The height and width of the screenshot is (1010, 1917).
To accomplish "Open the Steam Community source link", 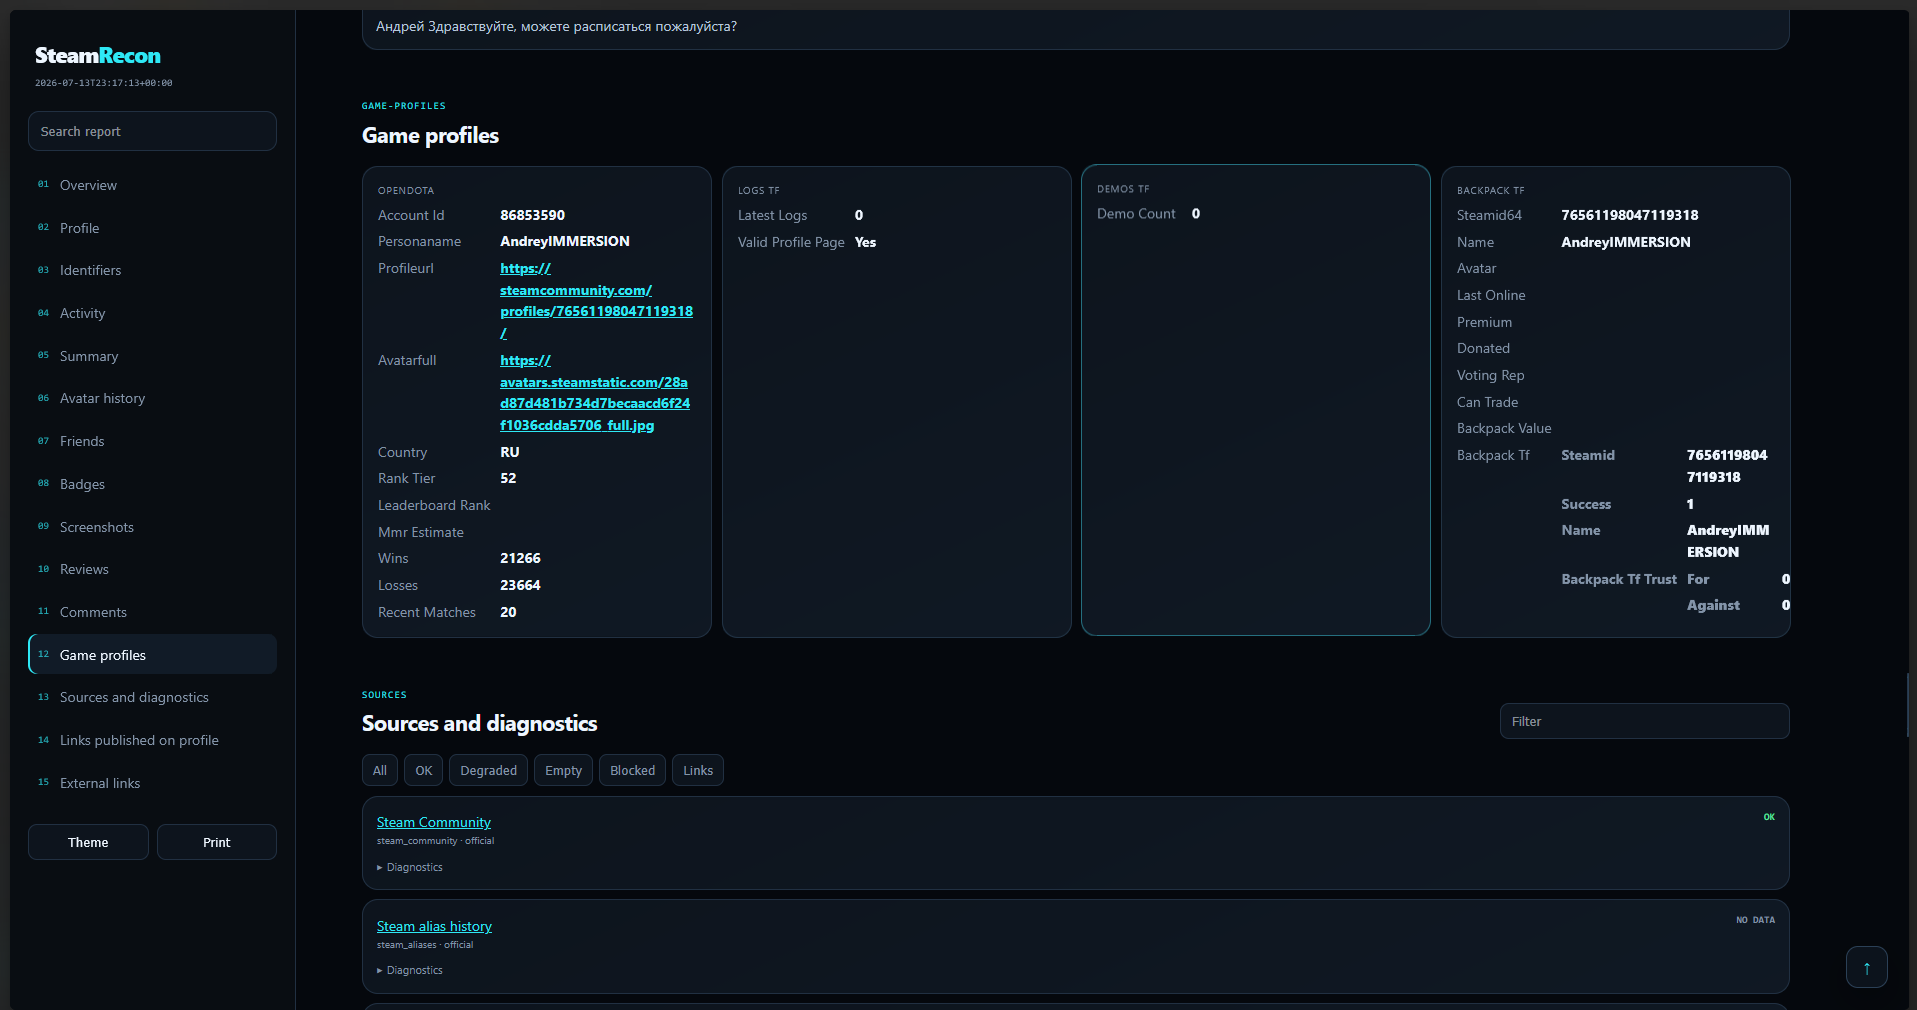I will click(434, 822).
